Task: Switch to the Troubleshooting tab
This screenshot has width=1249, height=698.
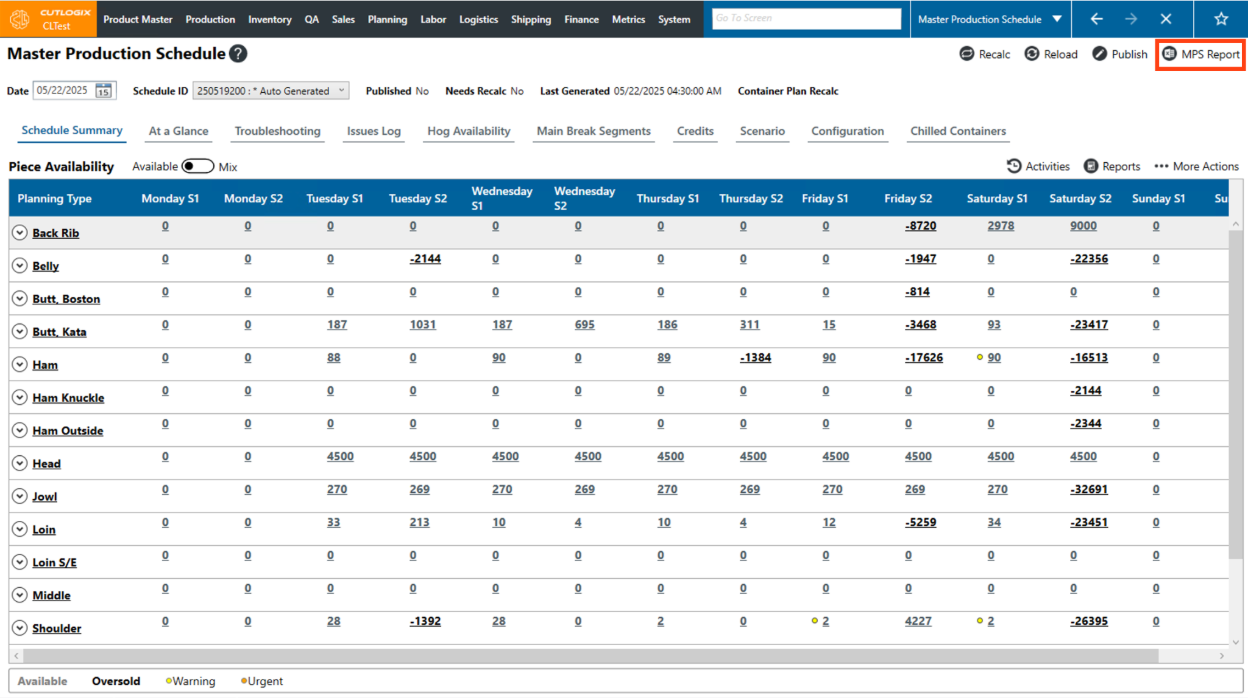Action: coord(277,131)
